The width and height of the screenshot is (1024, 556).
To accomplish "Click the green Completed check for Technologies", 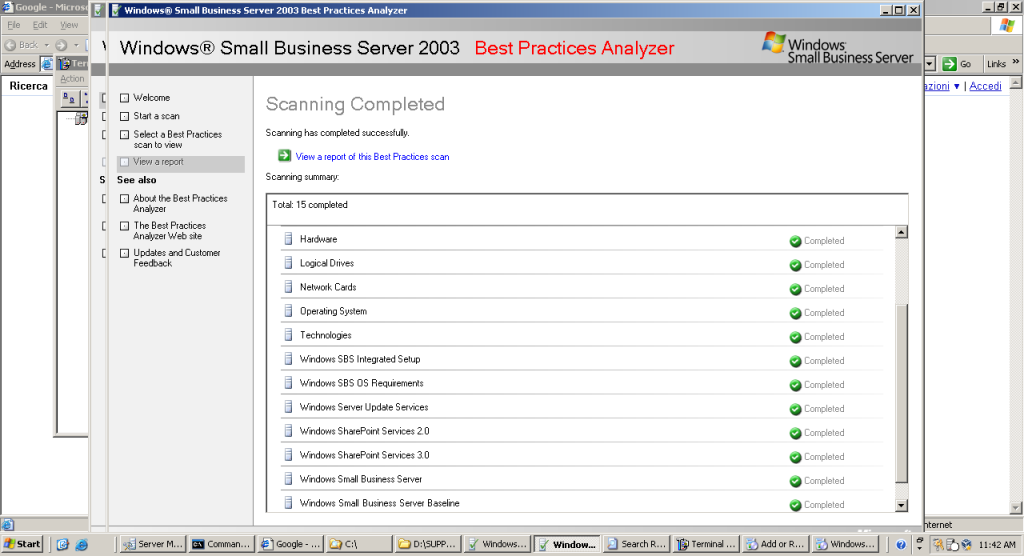I will click(795, 337).
